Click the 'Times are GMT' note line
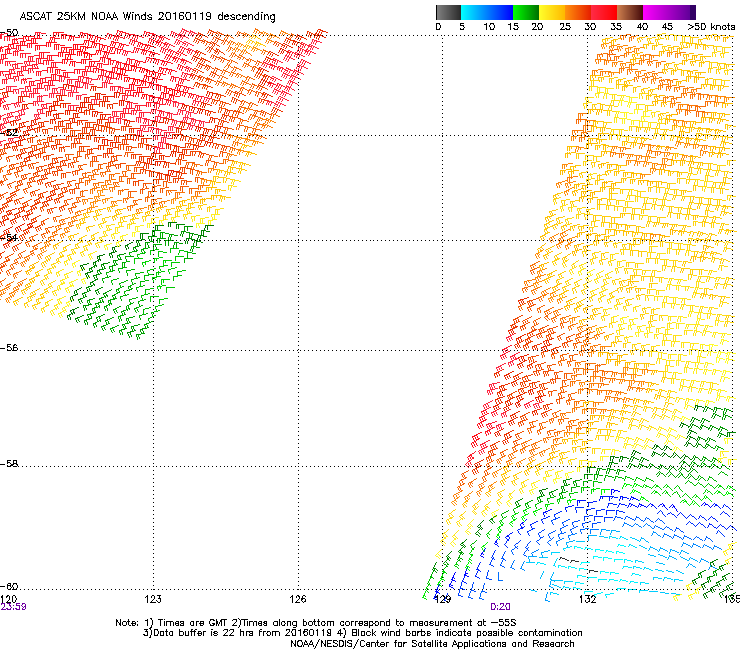This screenshot has height=650, width=740. click(x=316, y=623)
